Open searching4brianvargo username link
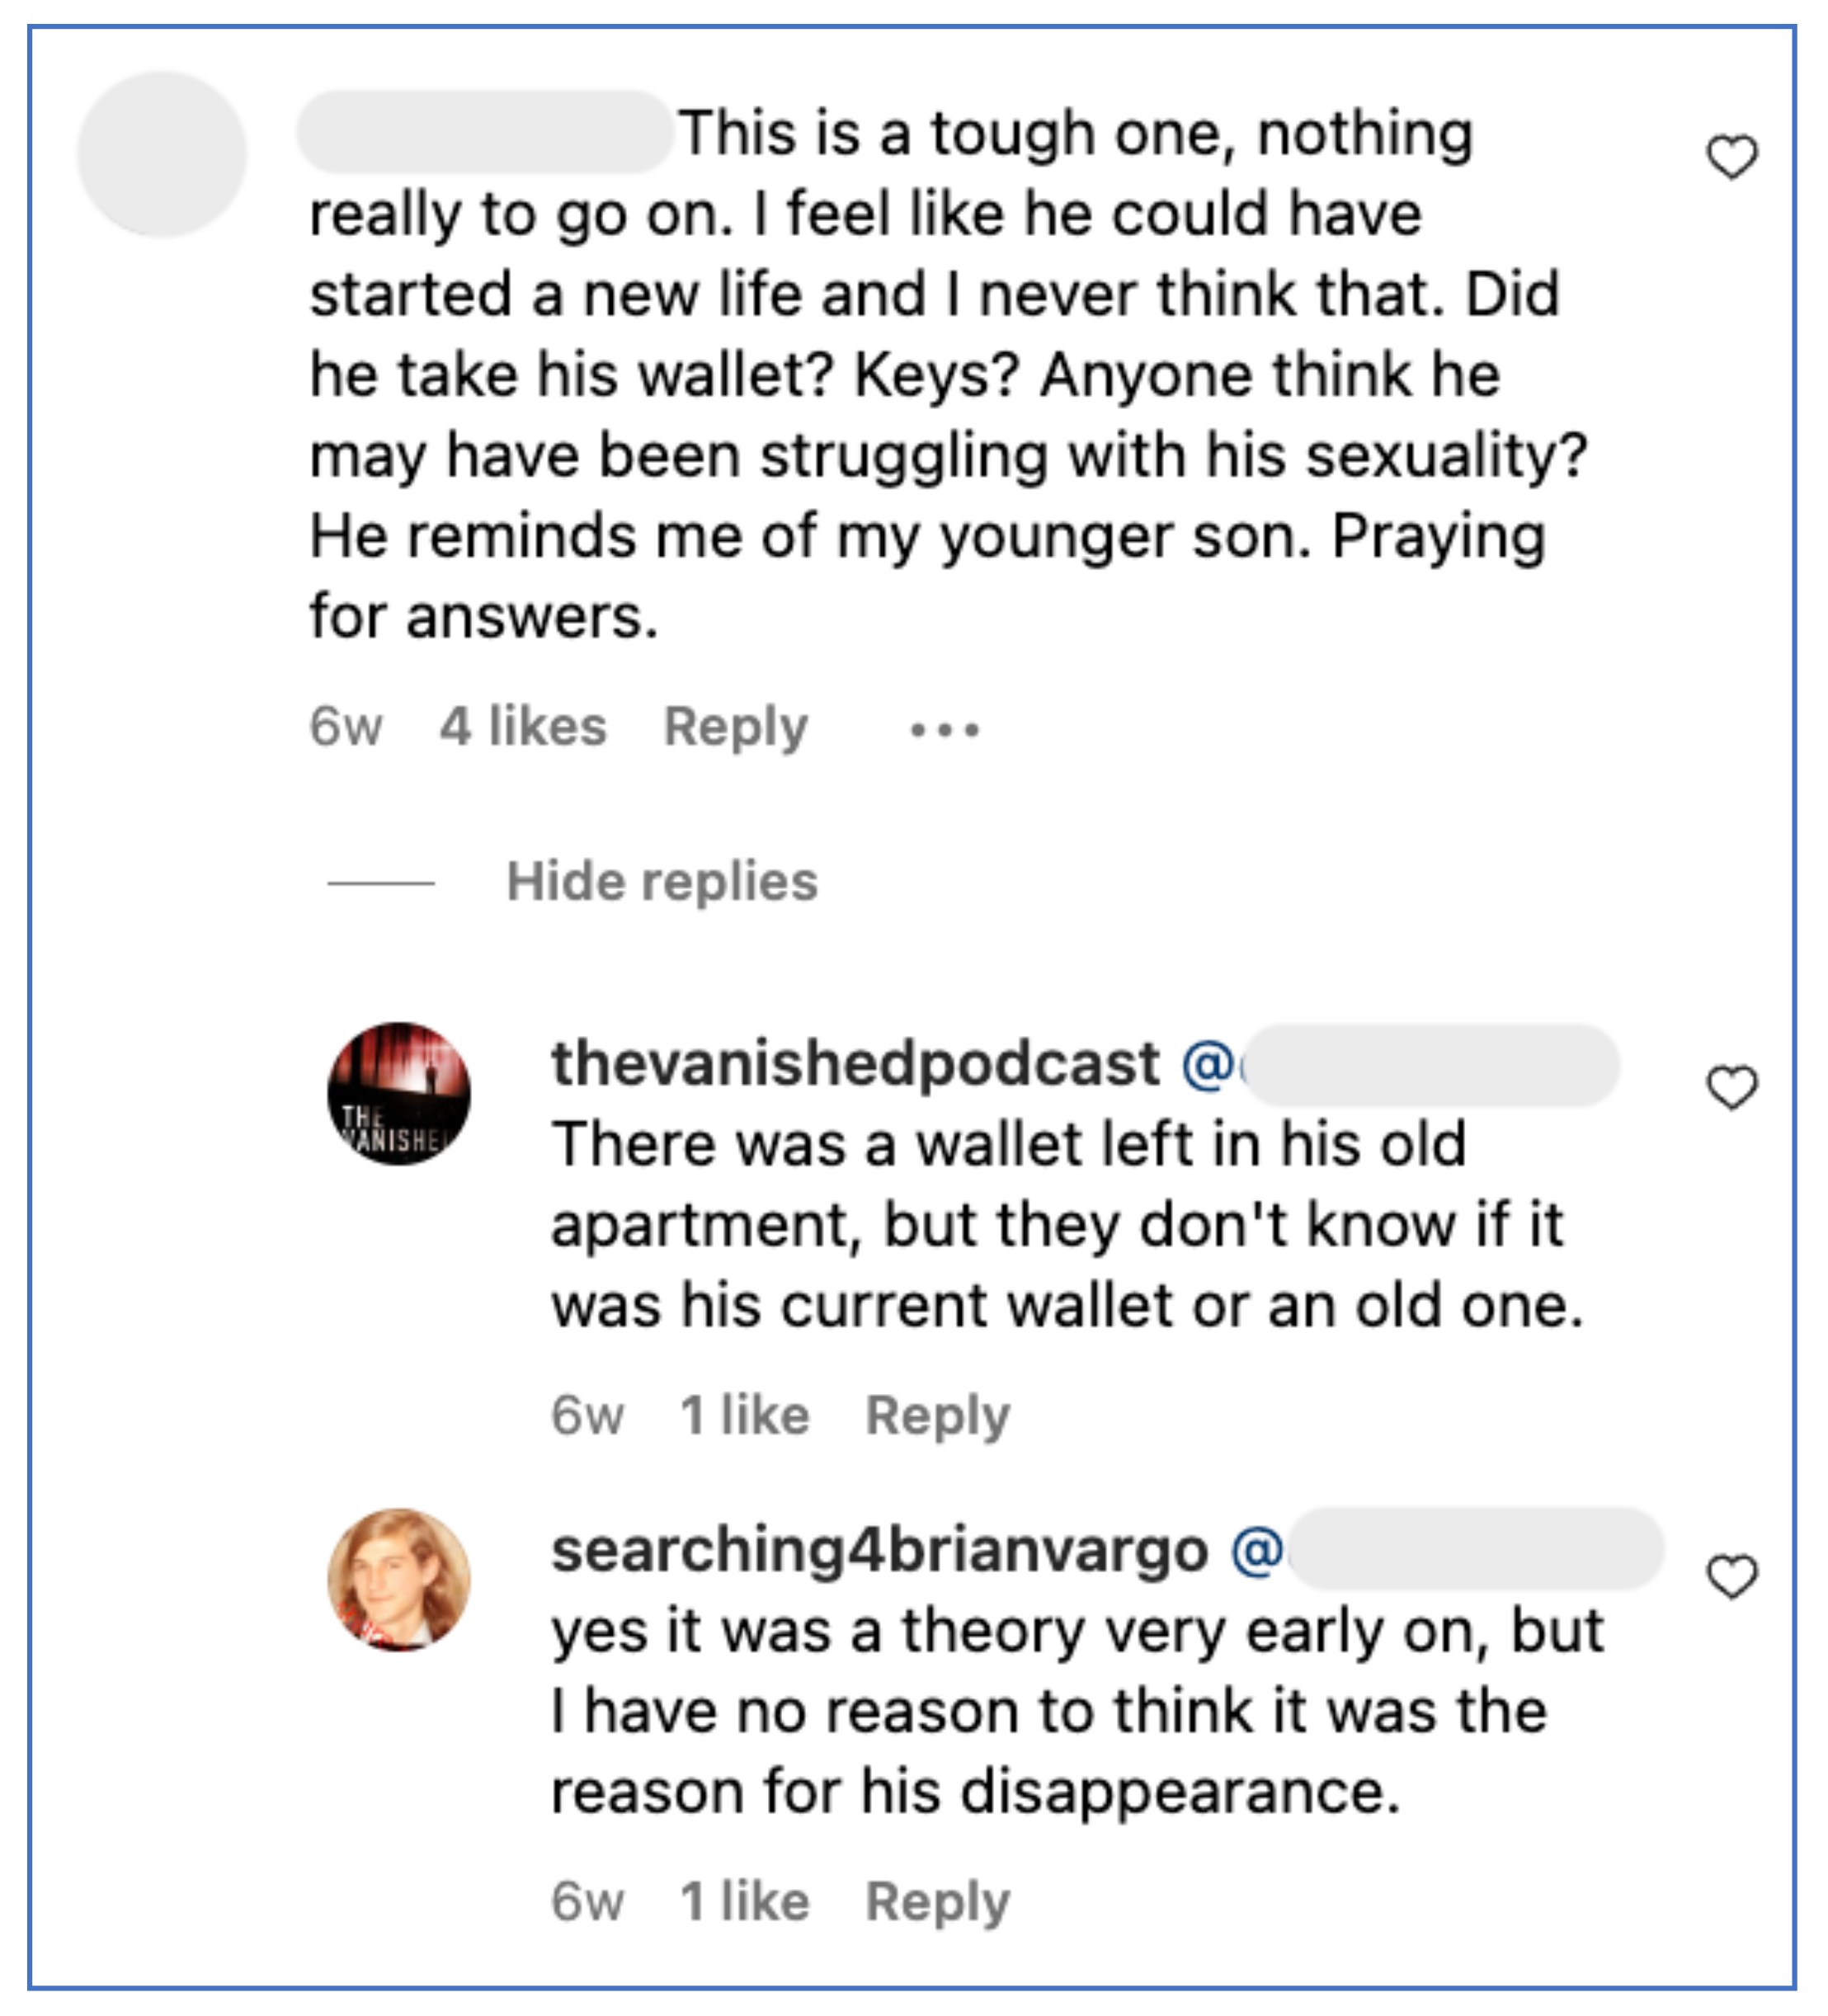 [x=879, y=1551]
